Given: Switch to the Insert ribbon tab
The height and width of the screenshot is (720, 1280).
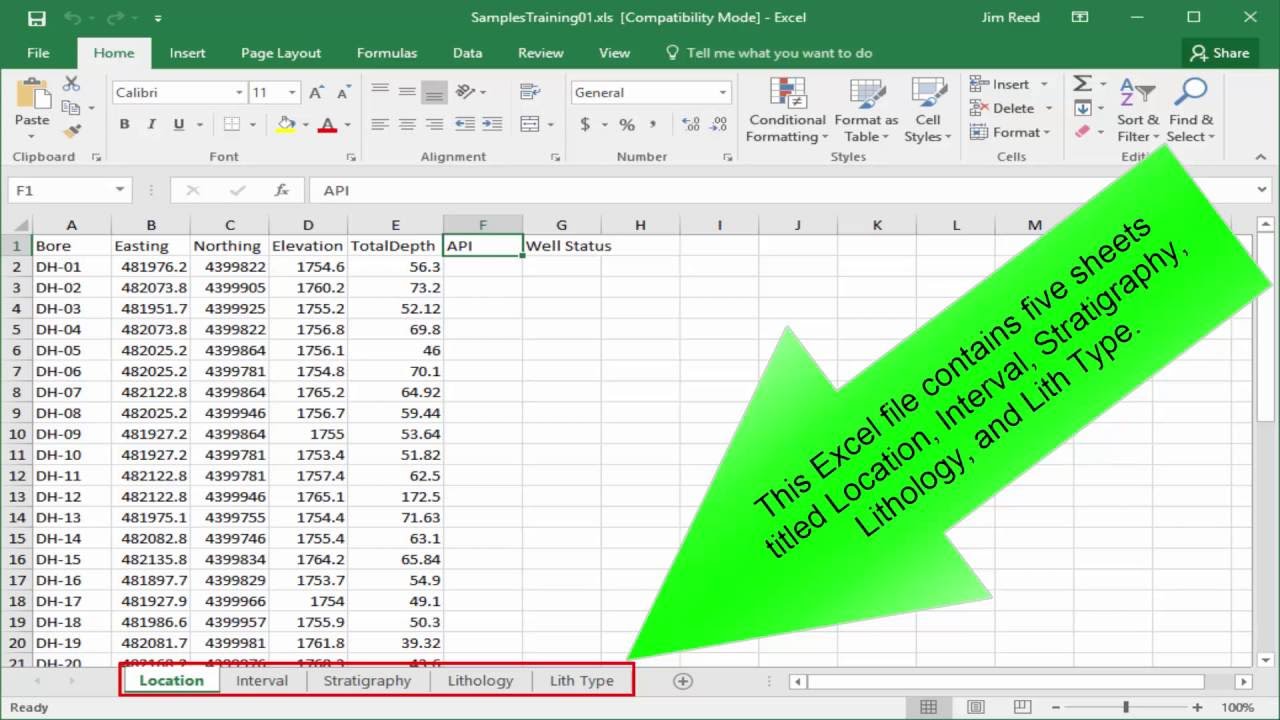Looking at the screenshot, I should pos(187,53).
